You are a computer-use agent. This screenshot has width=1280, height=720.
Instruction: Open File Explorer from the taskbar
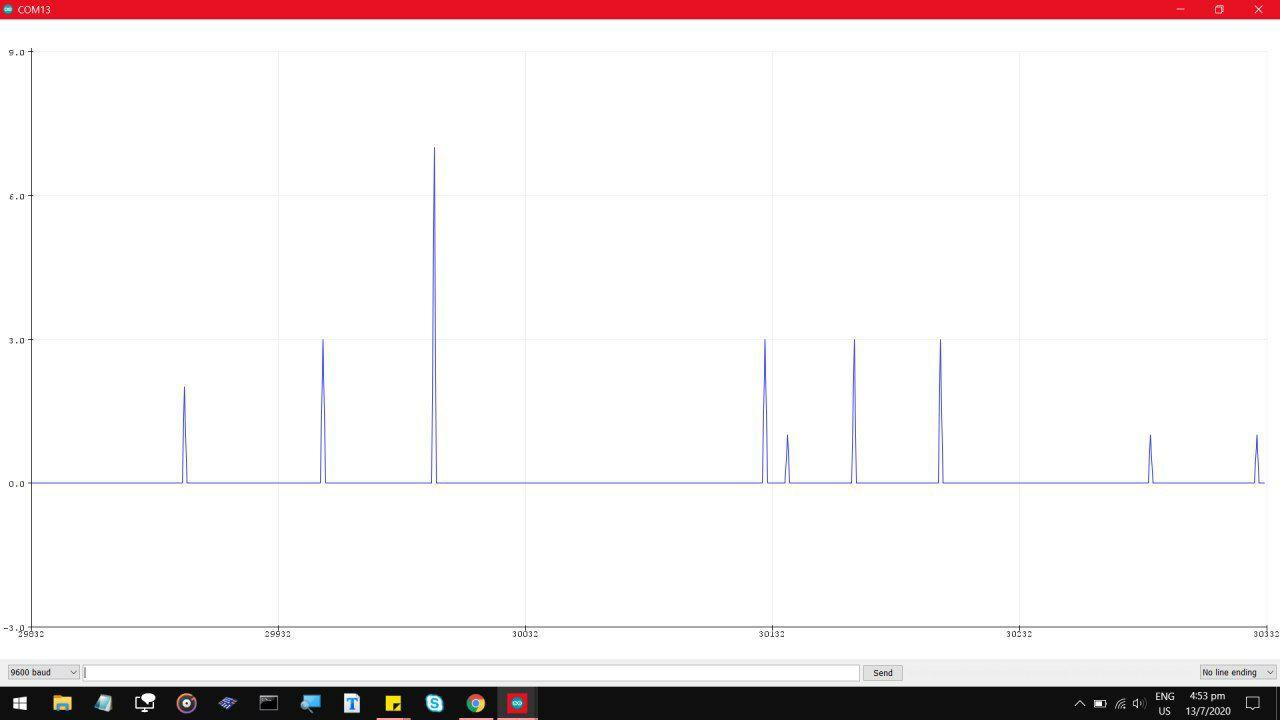click(x=62, y=703)
